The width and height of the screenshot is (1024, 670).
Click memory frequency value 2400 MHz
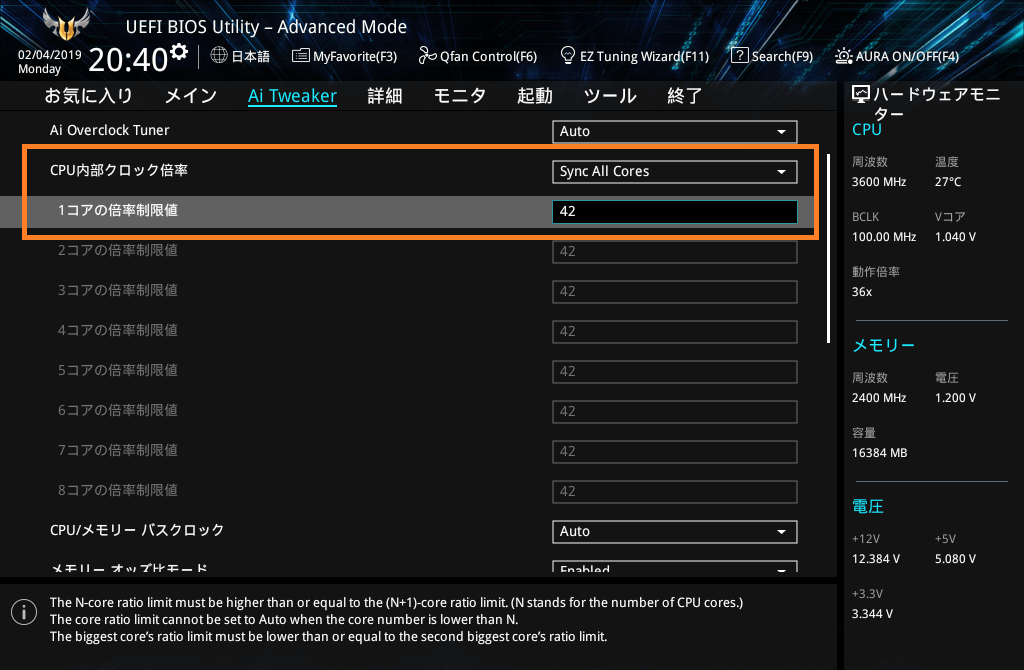pos(879,398)
